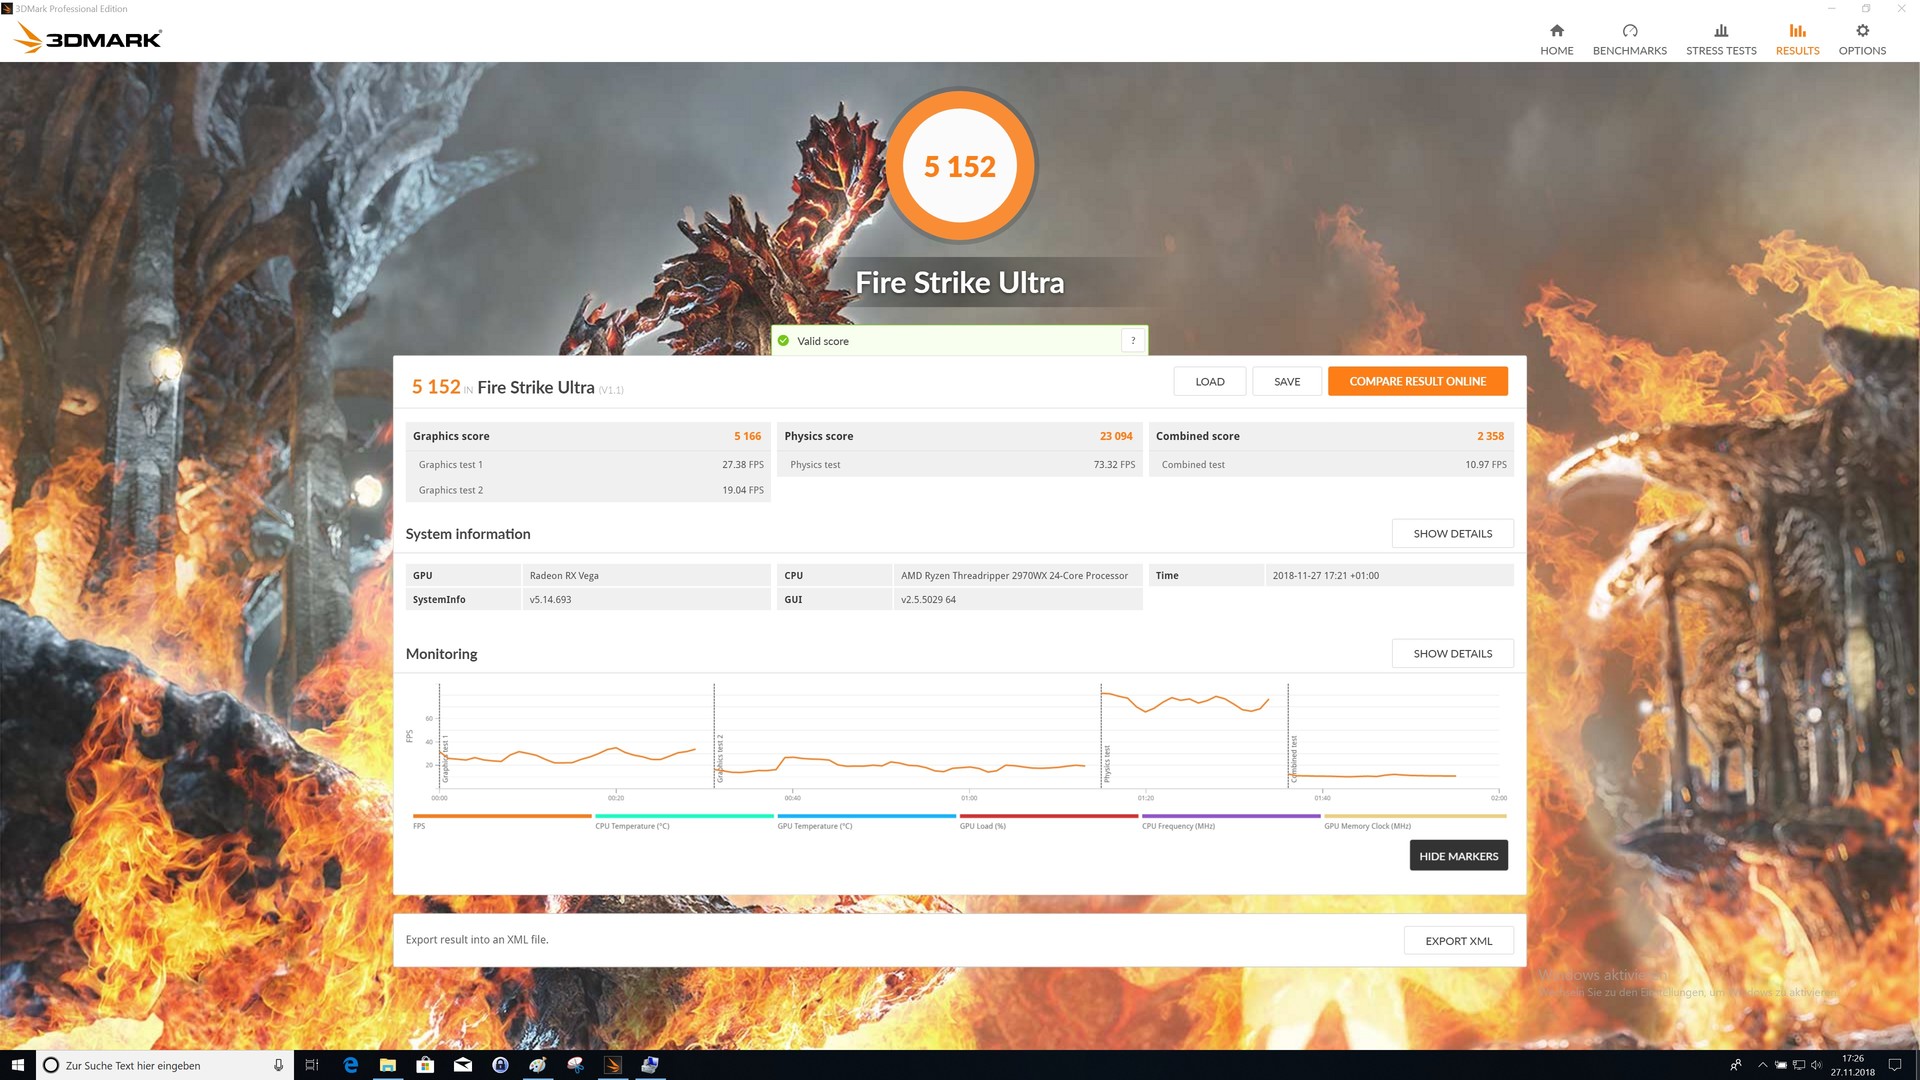Screen dimensions: 1920x1080
Task: Open the system tray hidden icons chevron
Action: pyautogui.click(x=1762, y=1065)
